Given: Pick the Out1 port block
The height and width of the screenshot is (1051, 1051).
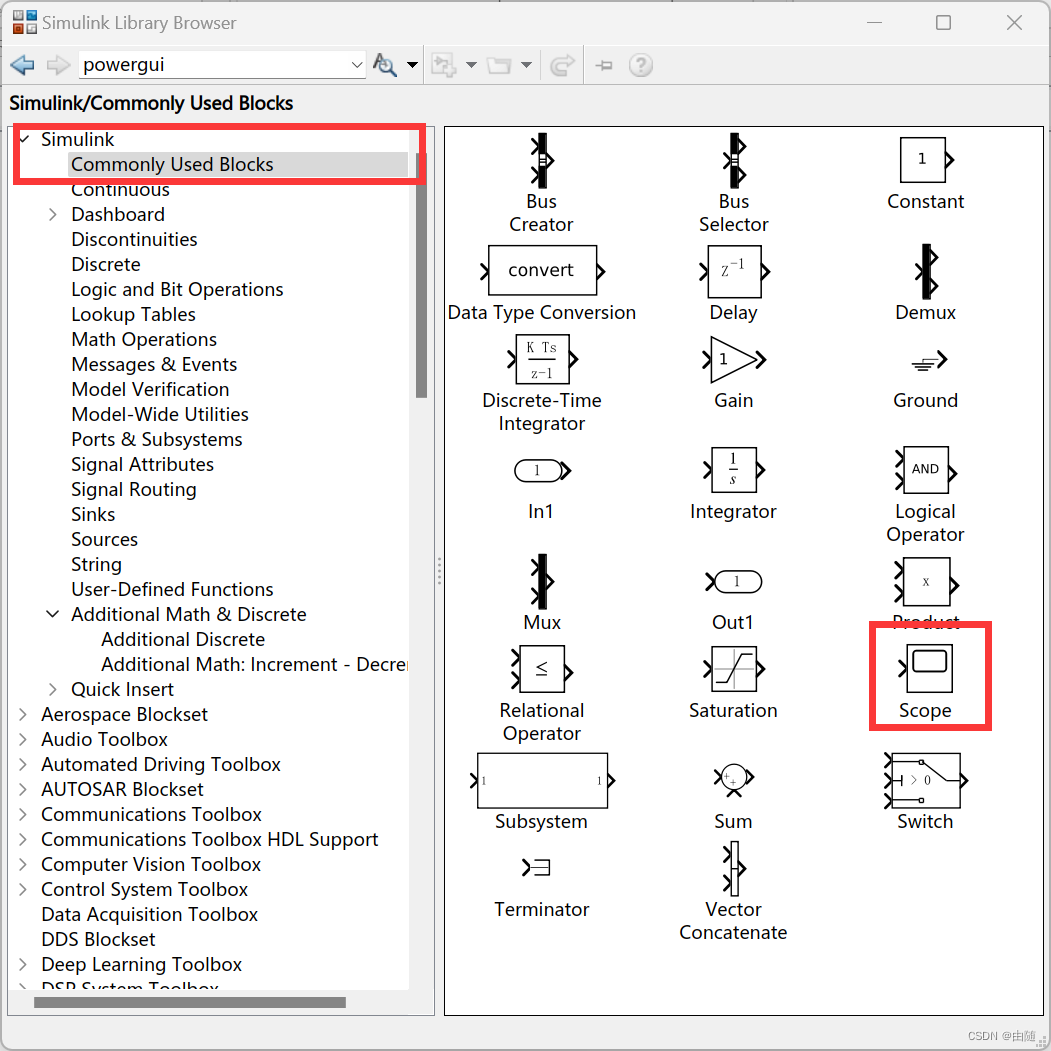Looking at the screenshot, I should (734, 582).
